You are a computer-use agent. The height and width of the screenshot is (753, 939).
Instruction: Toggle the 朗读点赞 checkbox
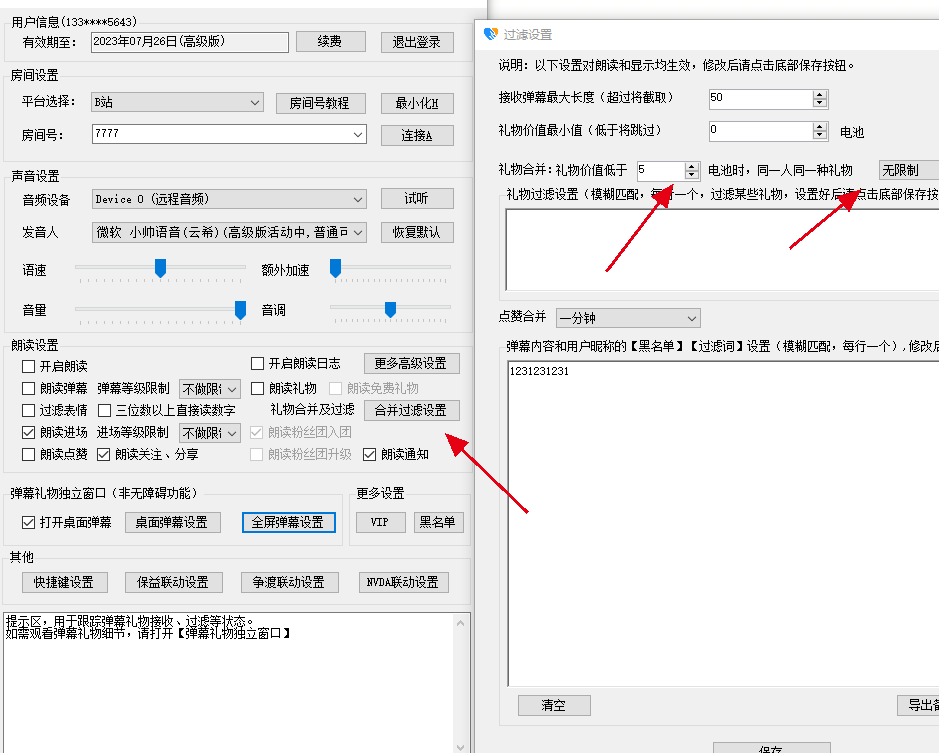(28, 455)
